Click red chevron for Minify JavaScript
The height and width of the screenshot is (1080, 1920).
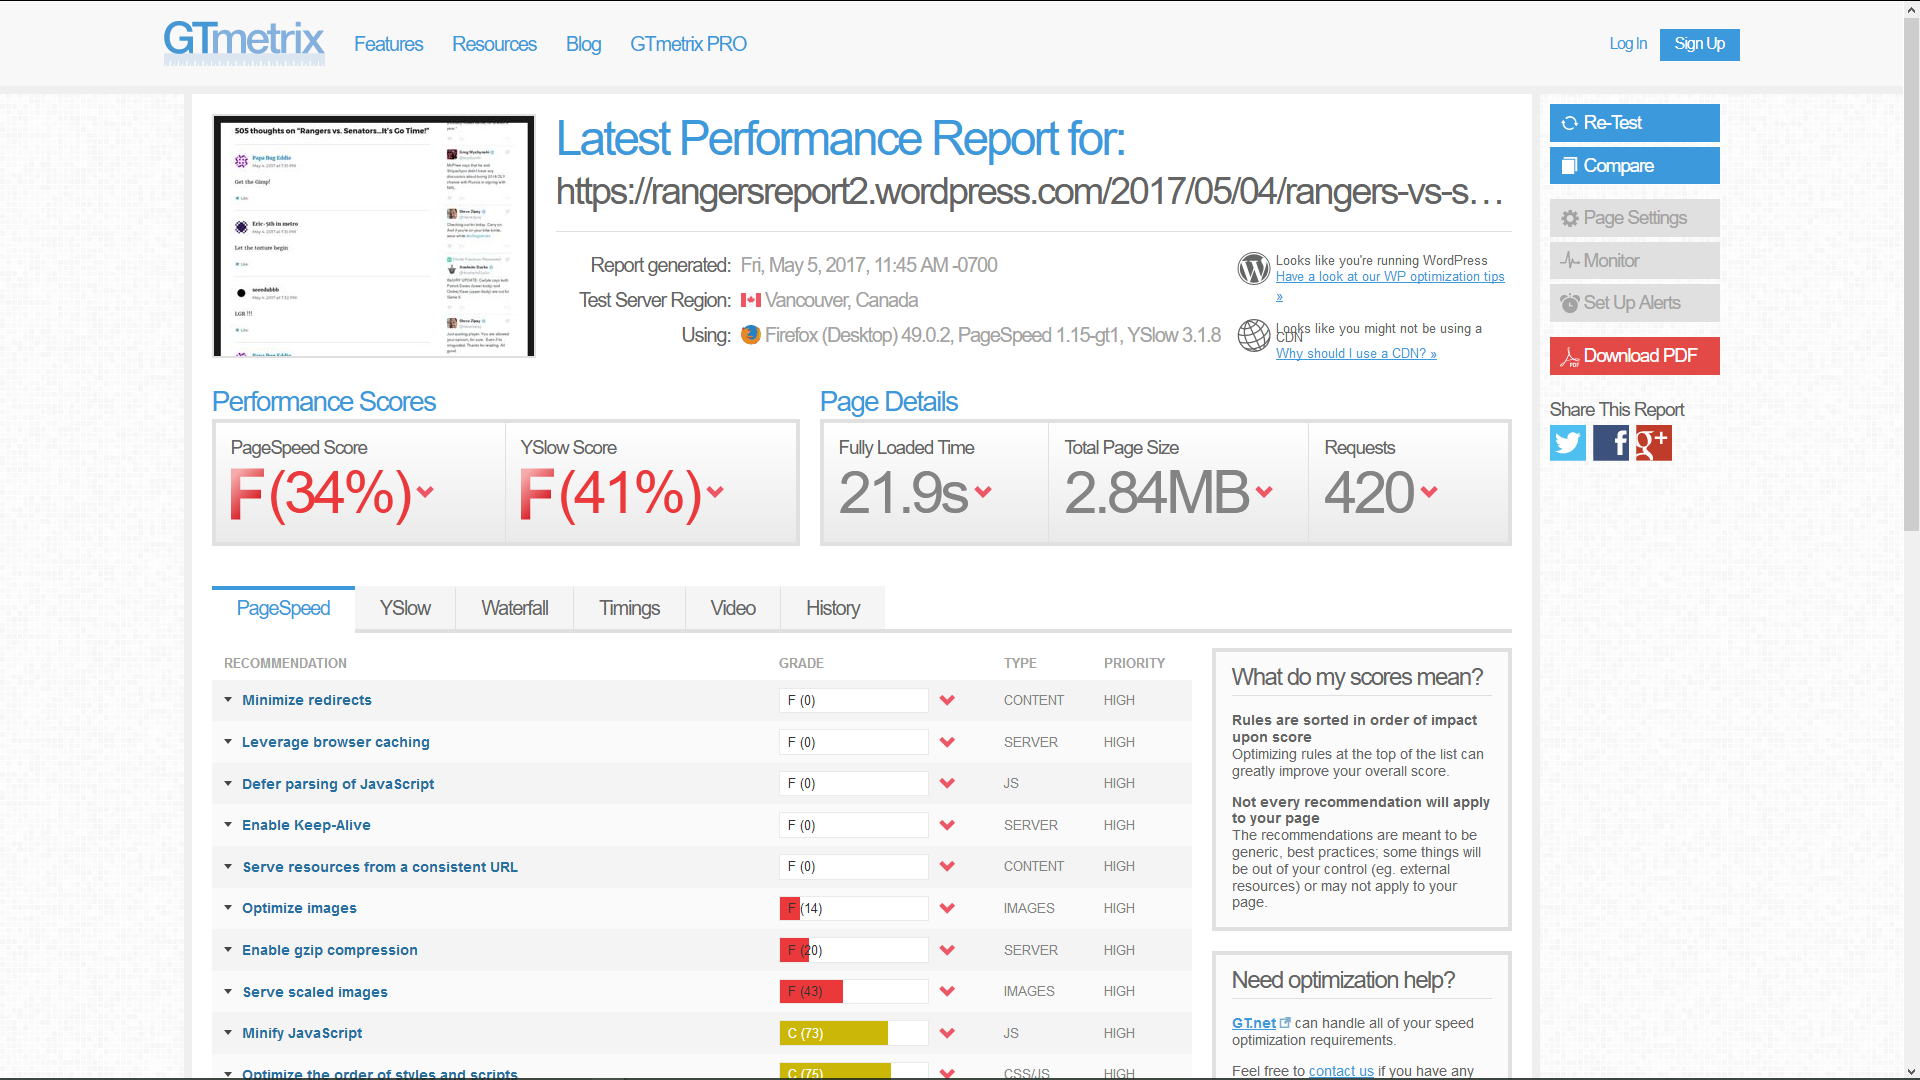pyautogui.click(x=947, y=1033)
